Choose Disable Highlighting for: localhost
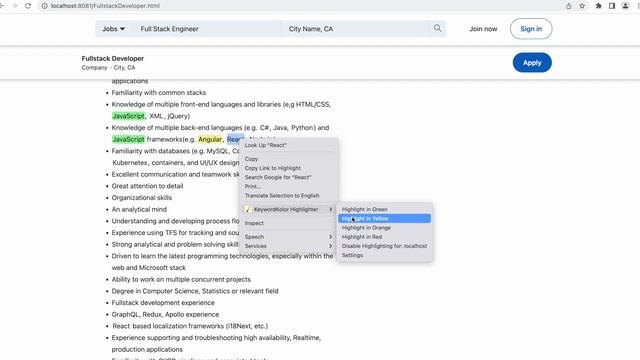 click(384, 246)
